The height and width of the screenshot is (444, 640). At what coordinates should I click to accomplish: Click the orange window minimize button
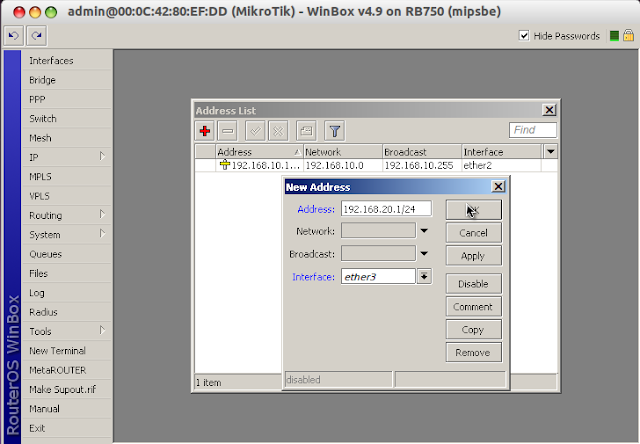tap(35, 12)
